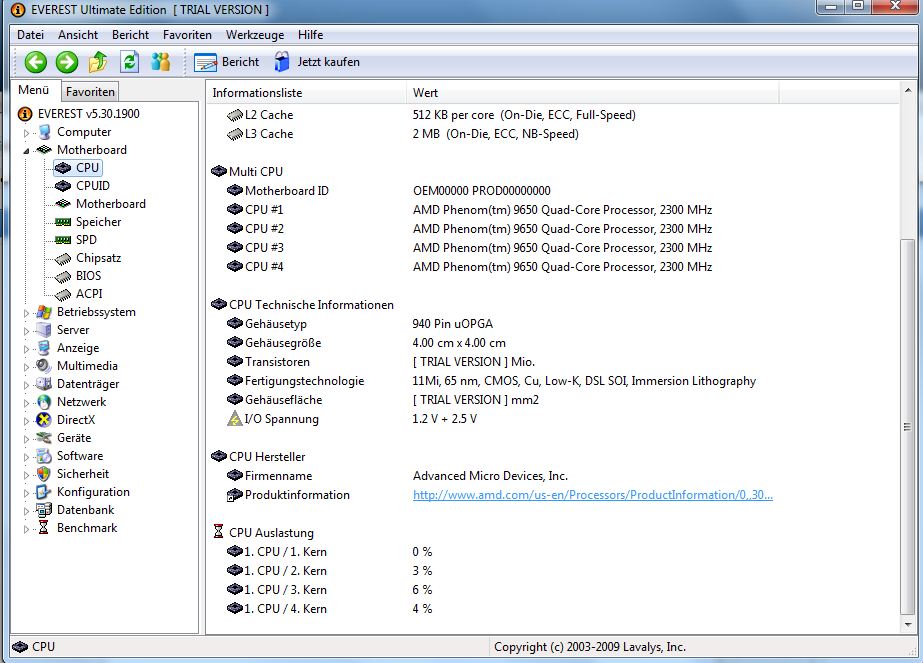This screenshot has height=663, width=923.
Task: Click the vertical scrollbar up arrow
Action: pos(908,91)
